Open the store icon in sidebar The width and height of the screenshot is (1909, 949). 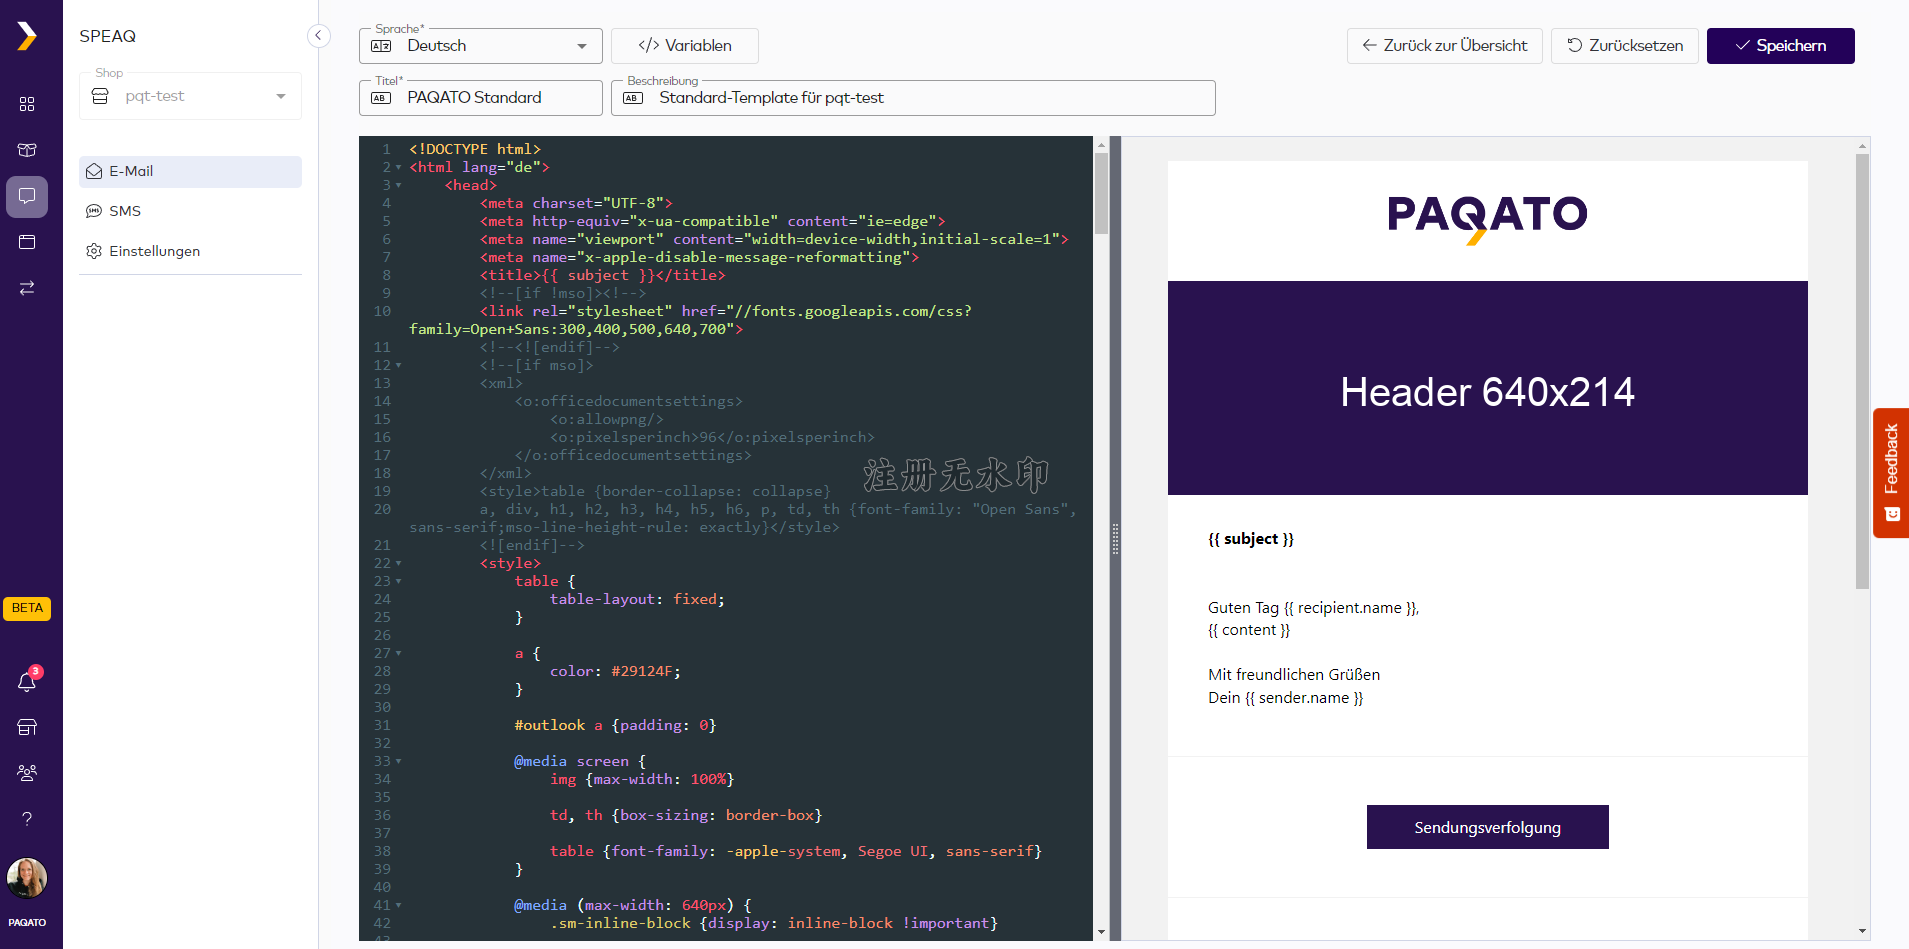point(27,727)
